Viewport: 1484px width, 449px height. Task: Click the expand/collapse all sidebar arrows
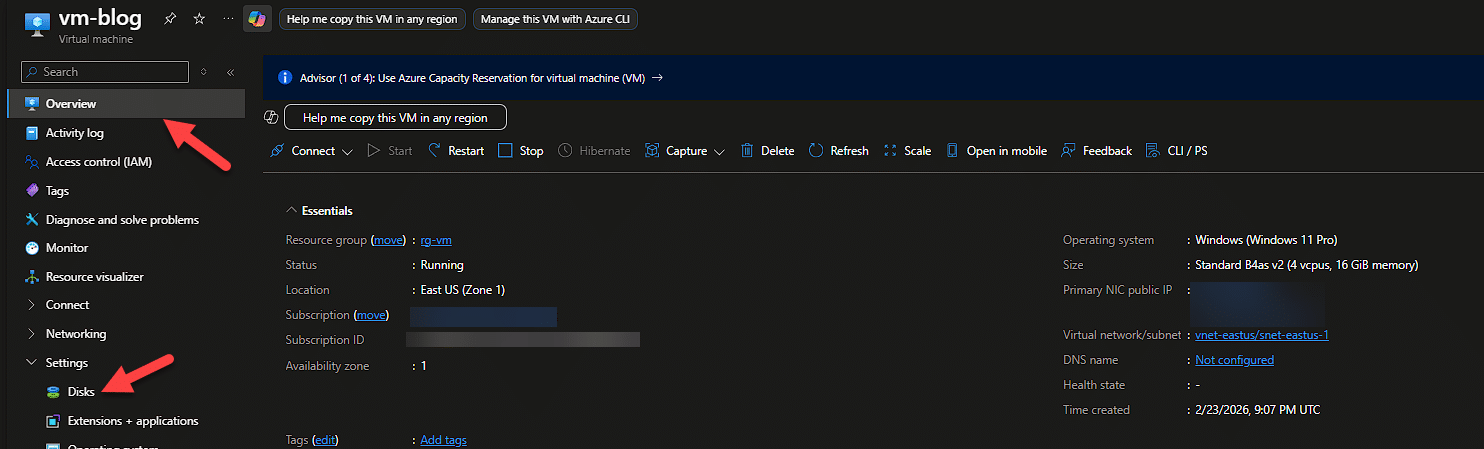point(204,72)
